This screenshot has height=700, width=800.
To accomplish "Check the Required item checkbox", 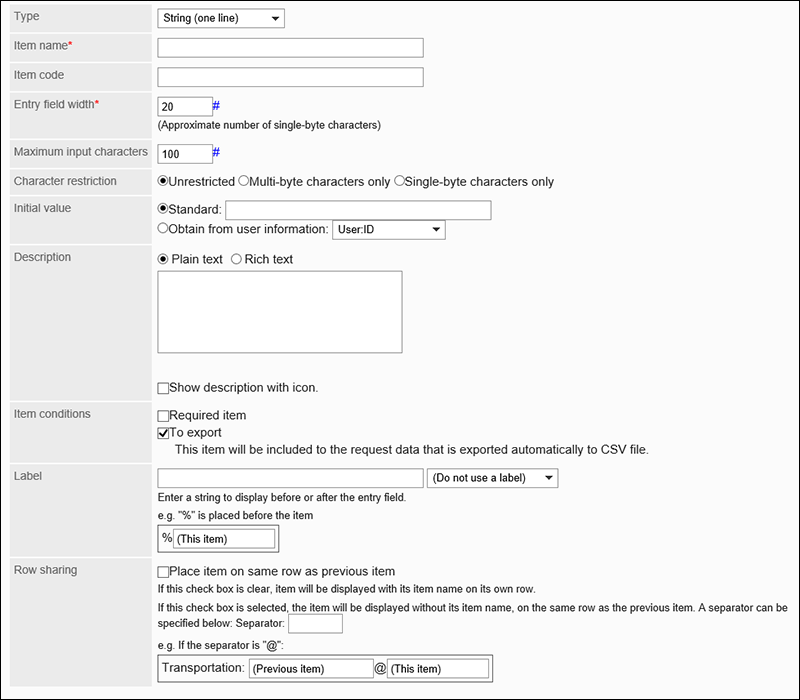I will [x=163, y=416].
